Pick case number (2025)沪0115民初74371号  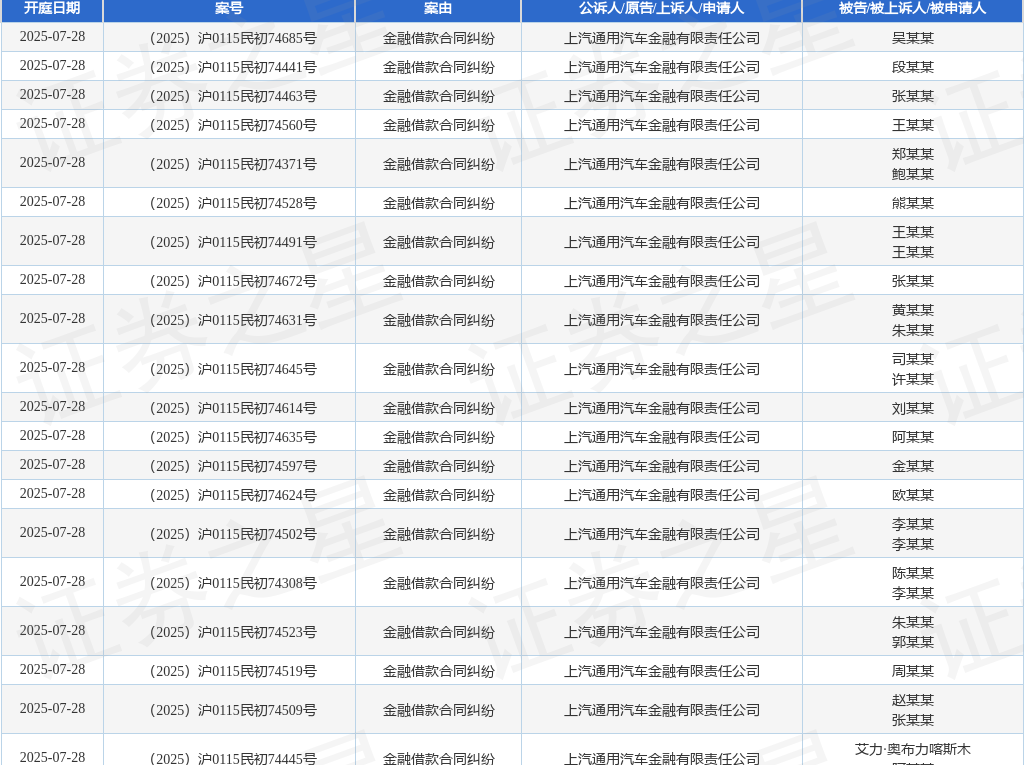pyautogui.click(x=233, y=165)
